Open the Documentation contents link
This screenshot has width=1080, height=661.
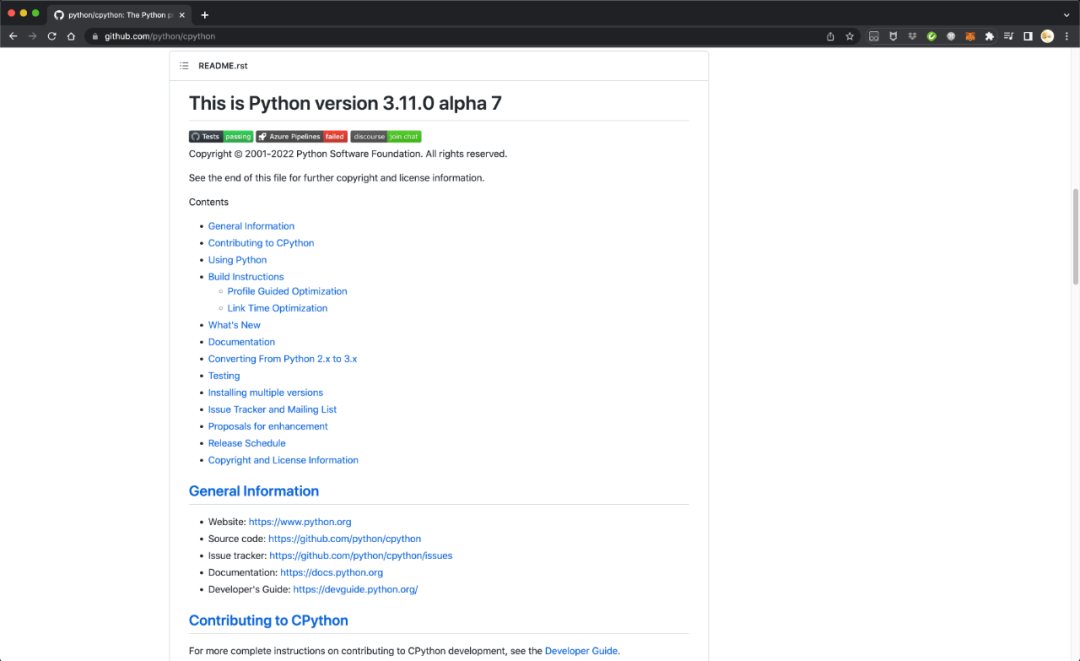(x=241, y=342)
